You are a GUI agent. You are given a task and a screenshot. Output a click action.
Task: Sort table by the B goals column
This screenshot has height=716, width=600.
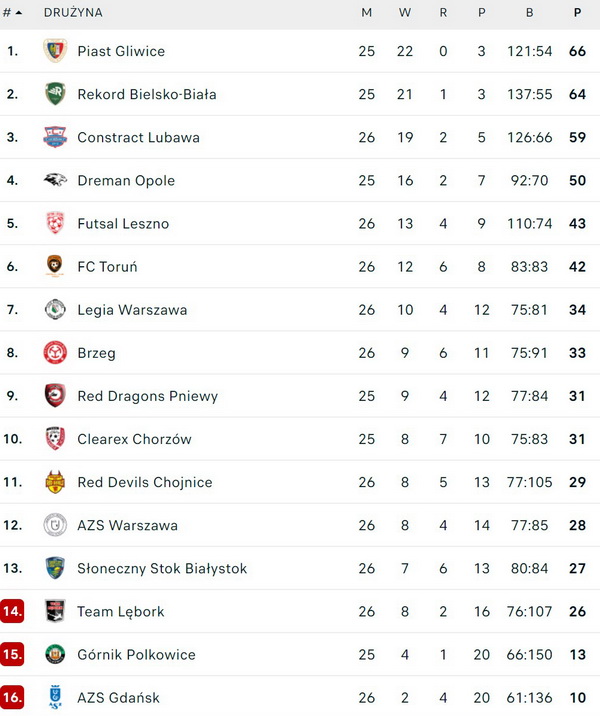530,13
